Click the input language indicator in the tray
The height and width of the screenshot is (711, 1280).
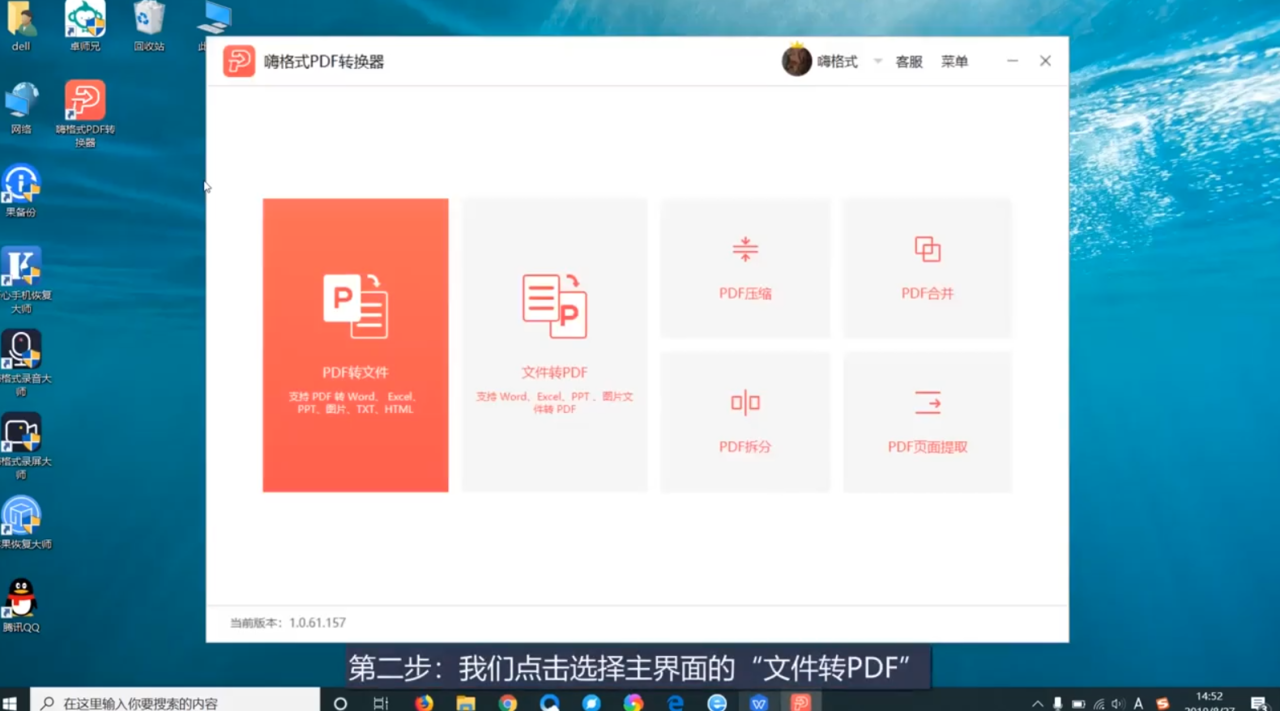click(1138, 703)
